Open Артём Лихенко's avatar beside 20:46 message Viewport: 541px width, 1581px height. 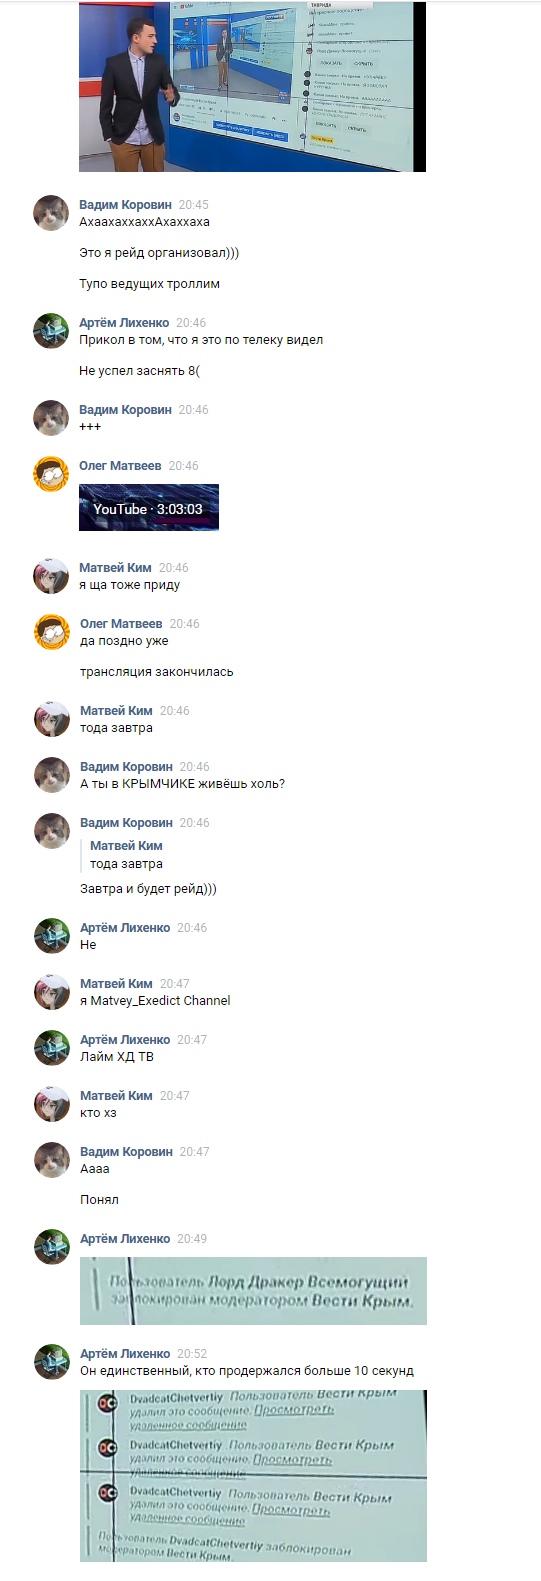(51, 331)
